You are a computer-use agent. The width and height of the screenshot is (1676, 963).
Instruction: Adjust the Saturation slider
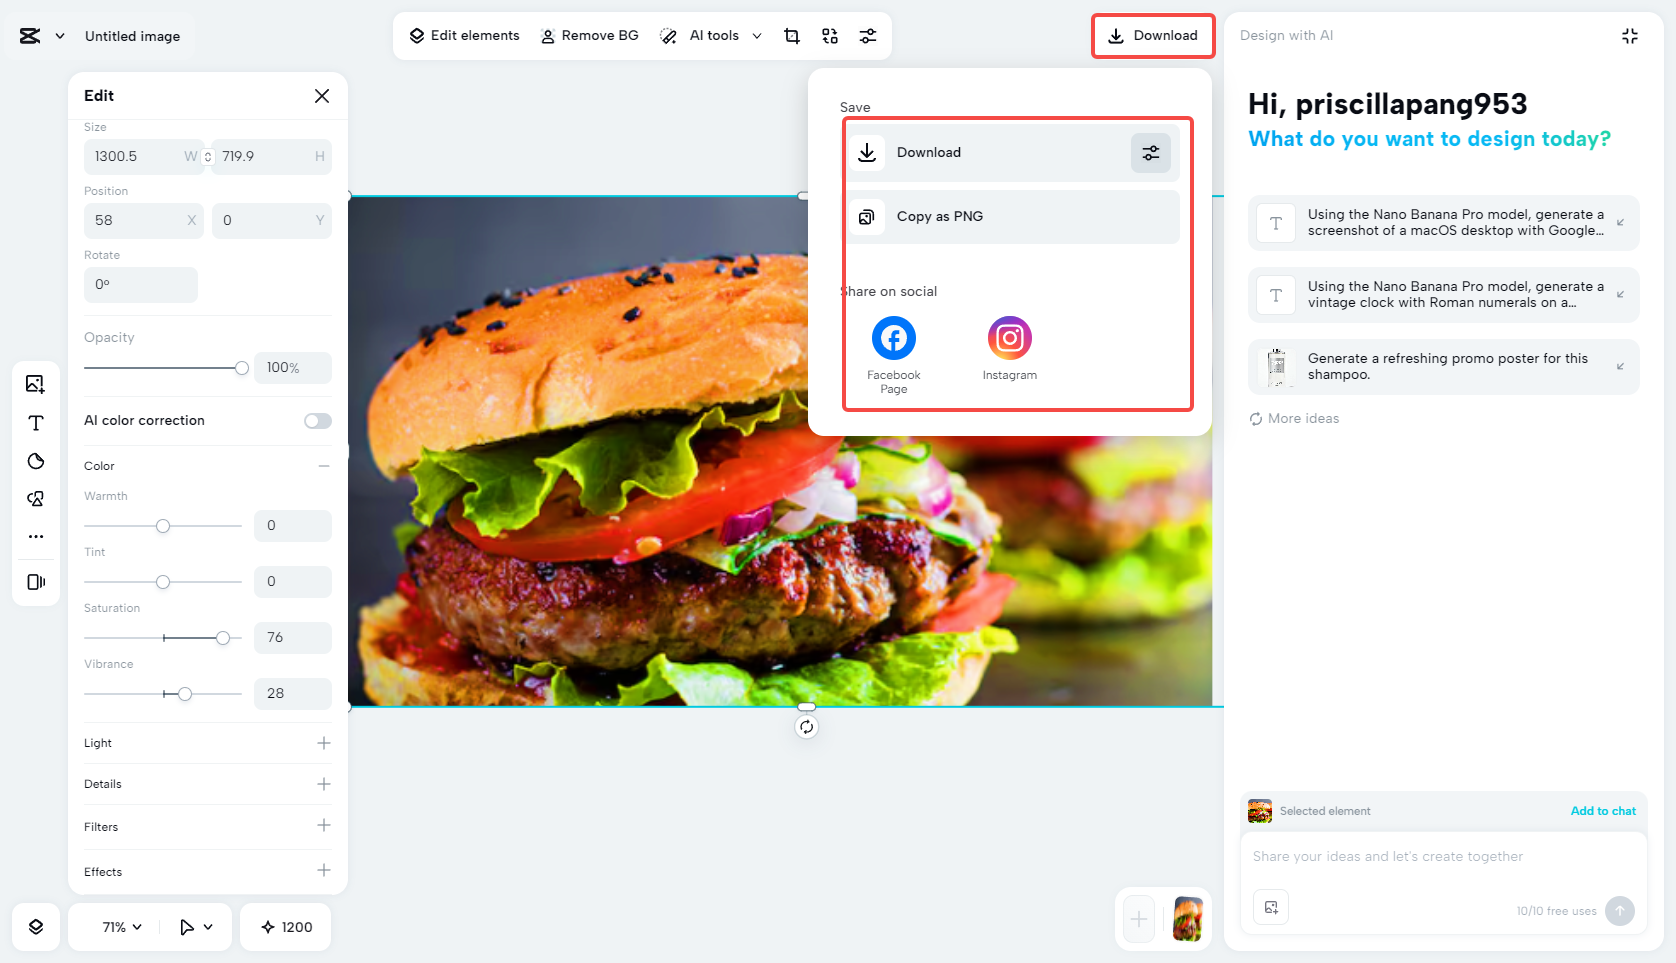click(223, 638)
